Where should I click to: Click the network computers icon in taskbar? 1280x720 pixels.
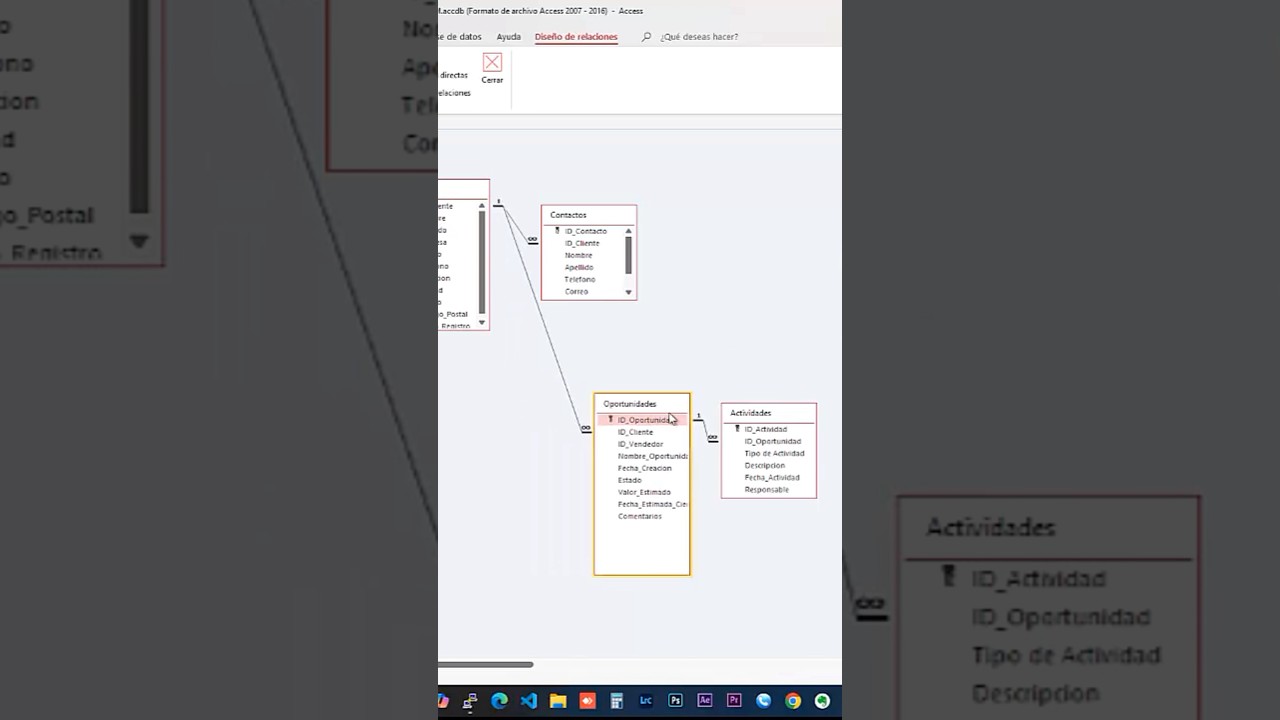click(470, 701)
